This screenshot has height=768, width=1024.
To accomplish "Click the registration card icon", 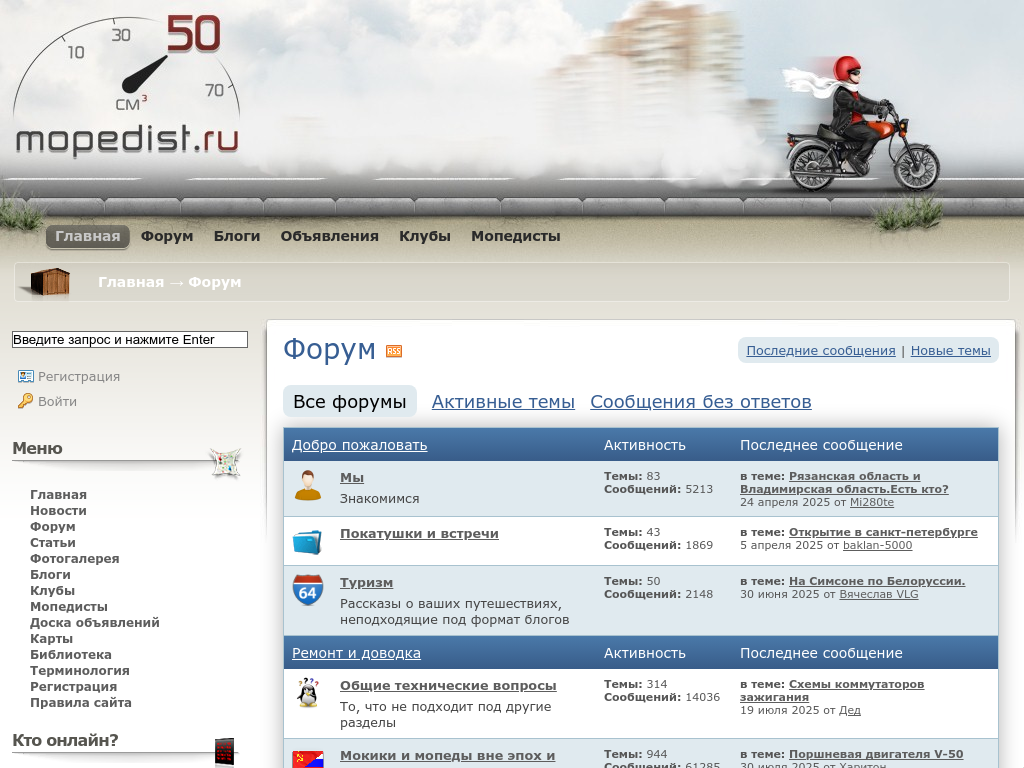I will point(25,376).
